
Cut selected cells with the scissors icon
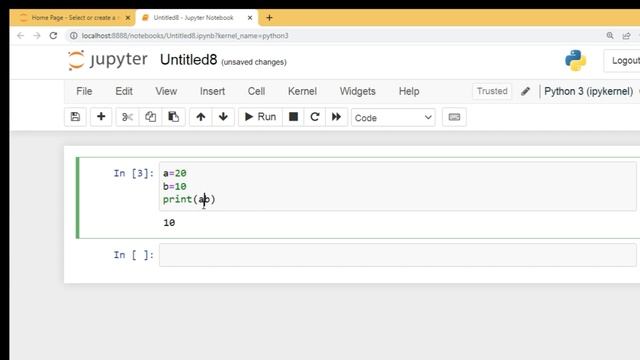point(127,117)
